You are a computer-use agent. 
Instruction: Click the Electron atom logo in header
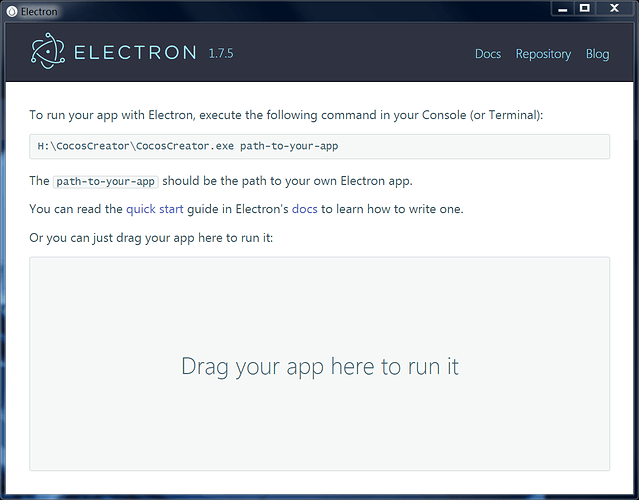click(x=48, y=51)
